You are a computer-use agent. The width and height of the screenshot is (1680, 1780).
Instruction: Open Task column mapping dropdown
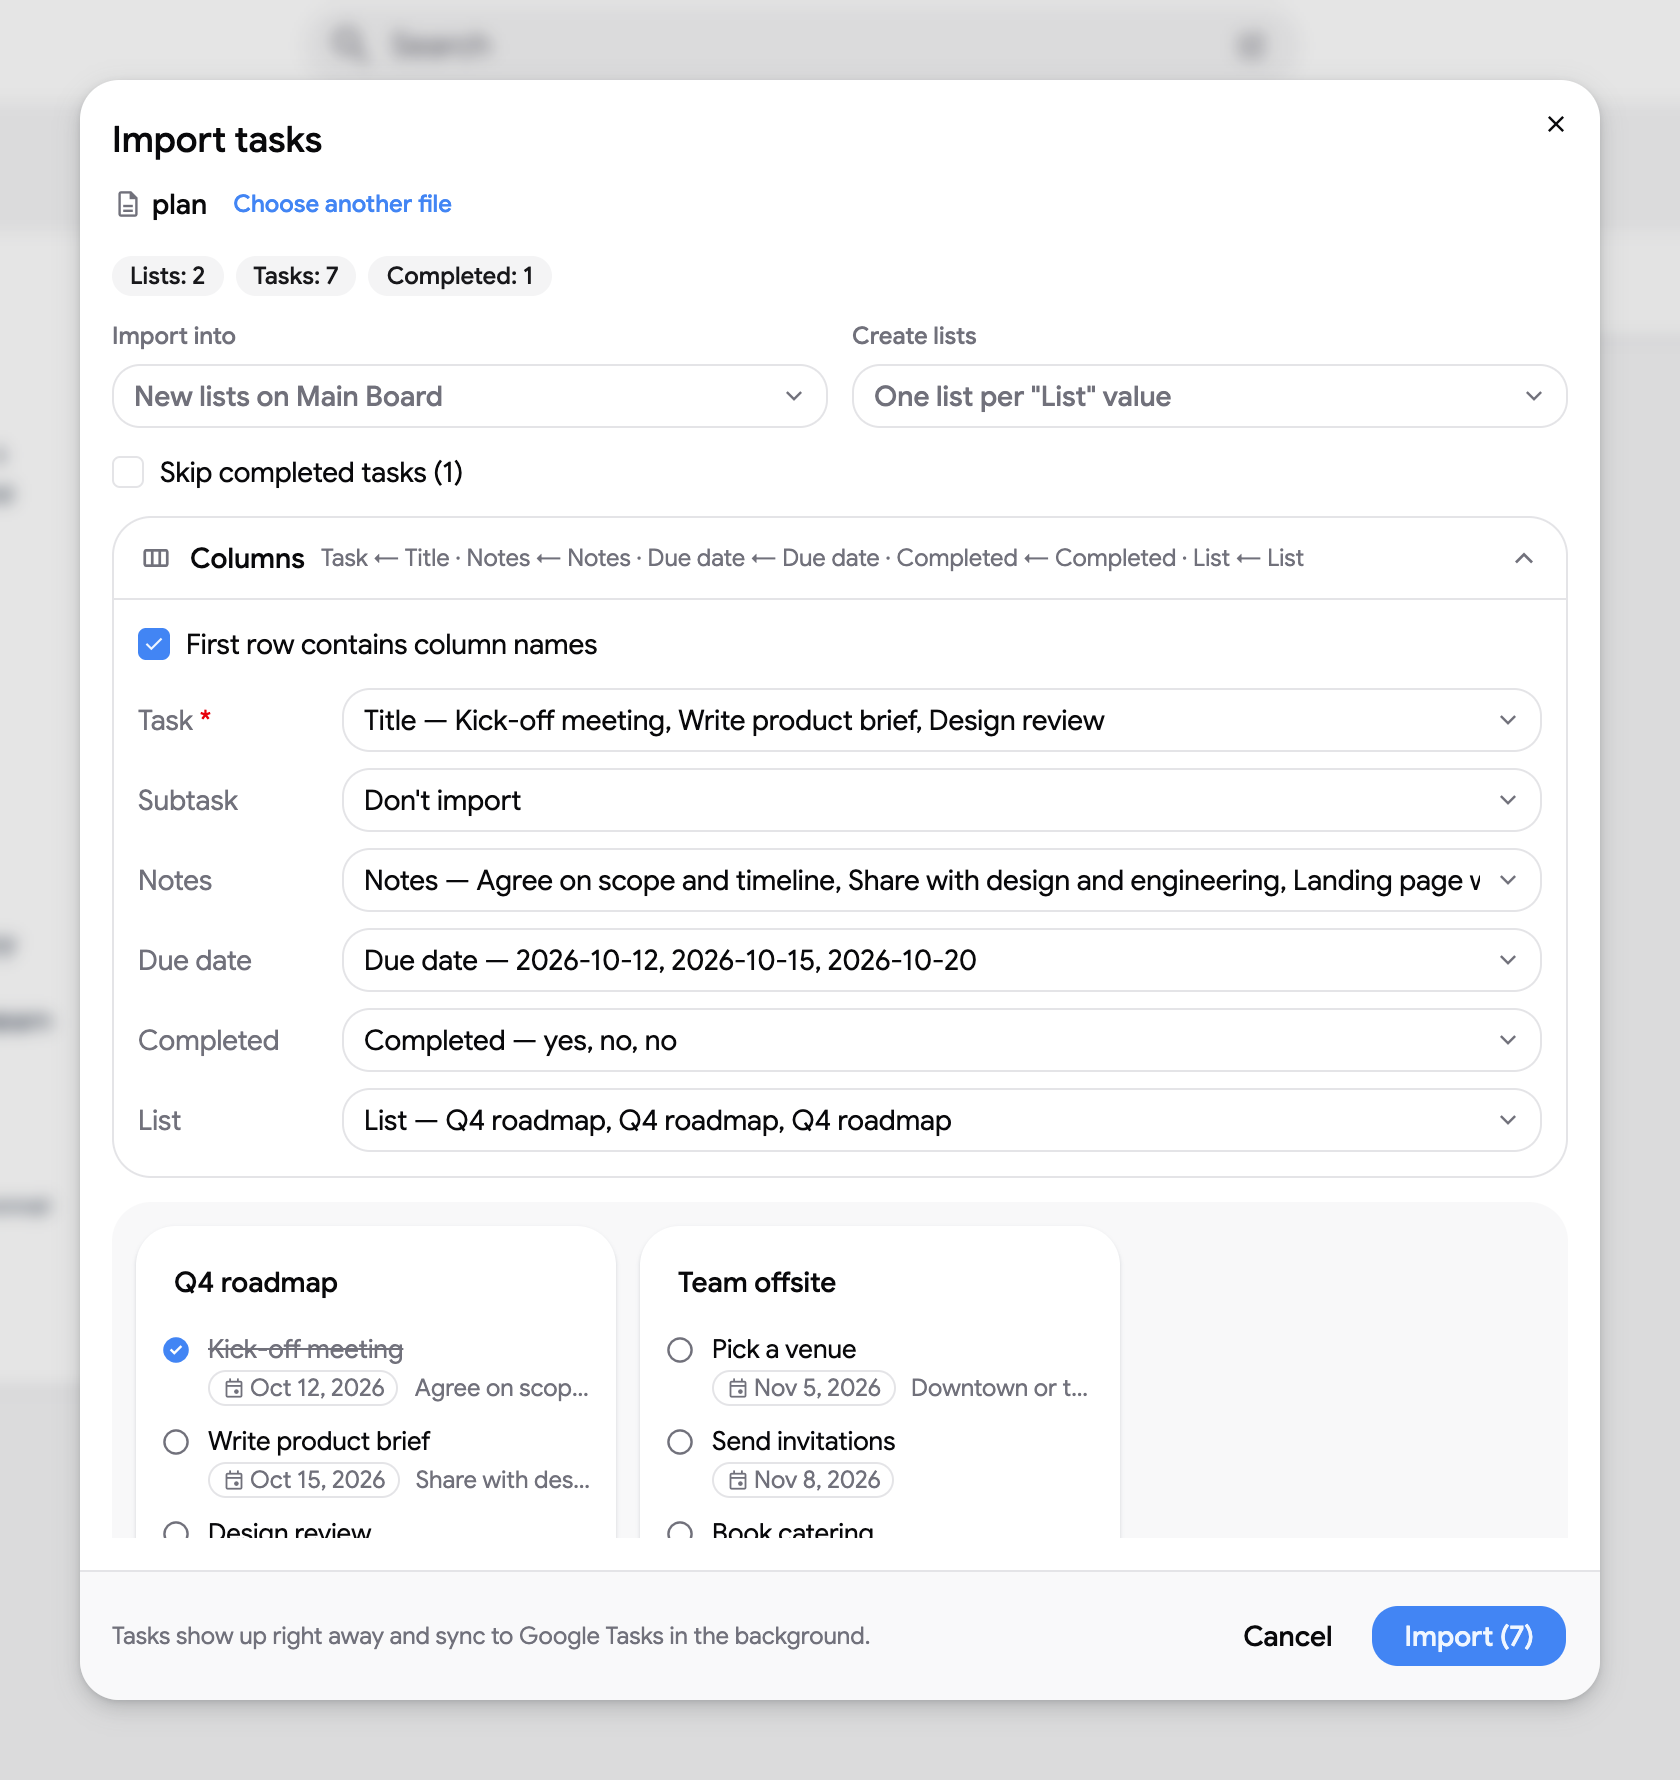pyautogui.click(x=941, y=720)
